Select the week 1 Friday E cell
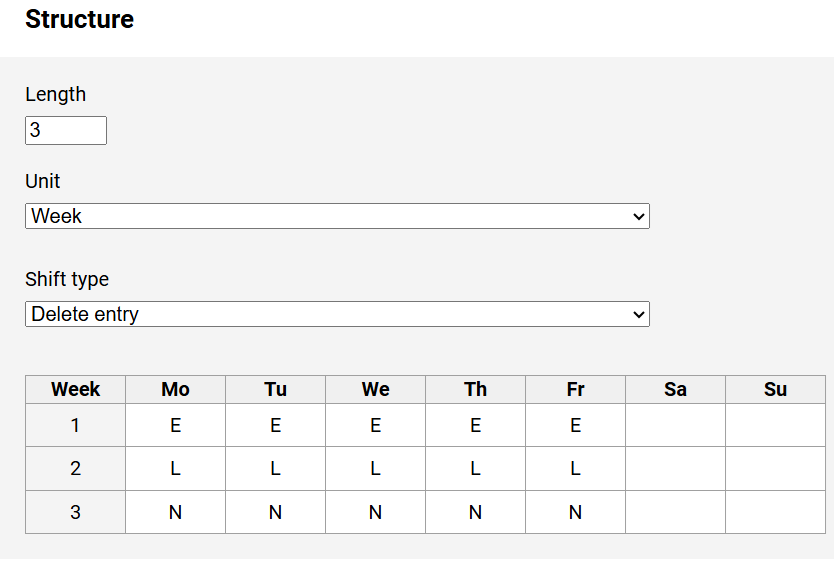This screenshot has height=572, width=834. [576, 425]
